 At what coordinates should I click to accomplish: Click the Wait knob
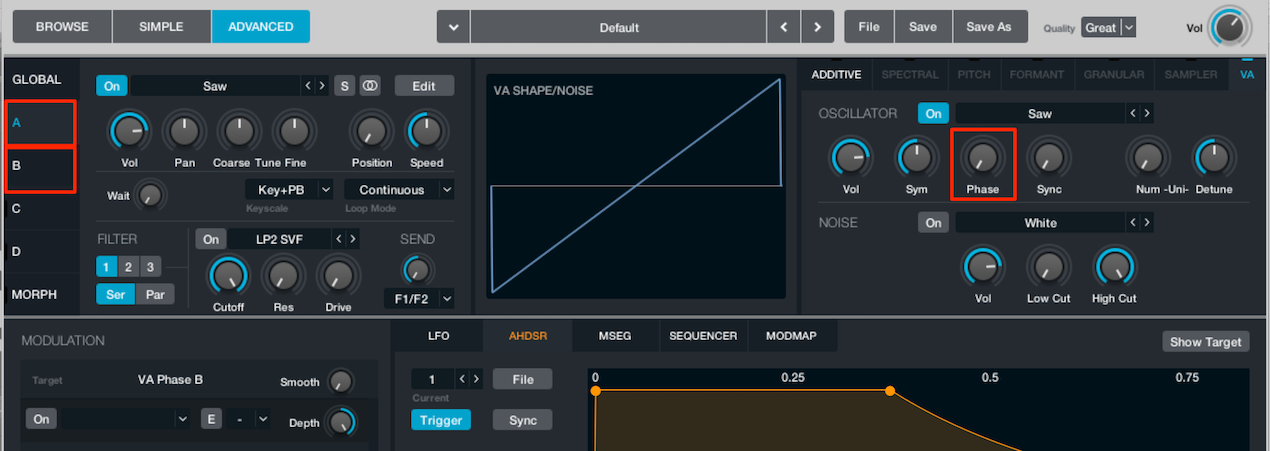click(150, 195)
